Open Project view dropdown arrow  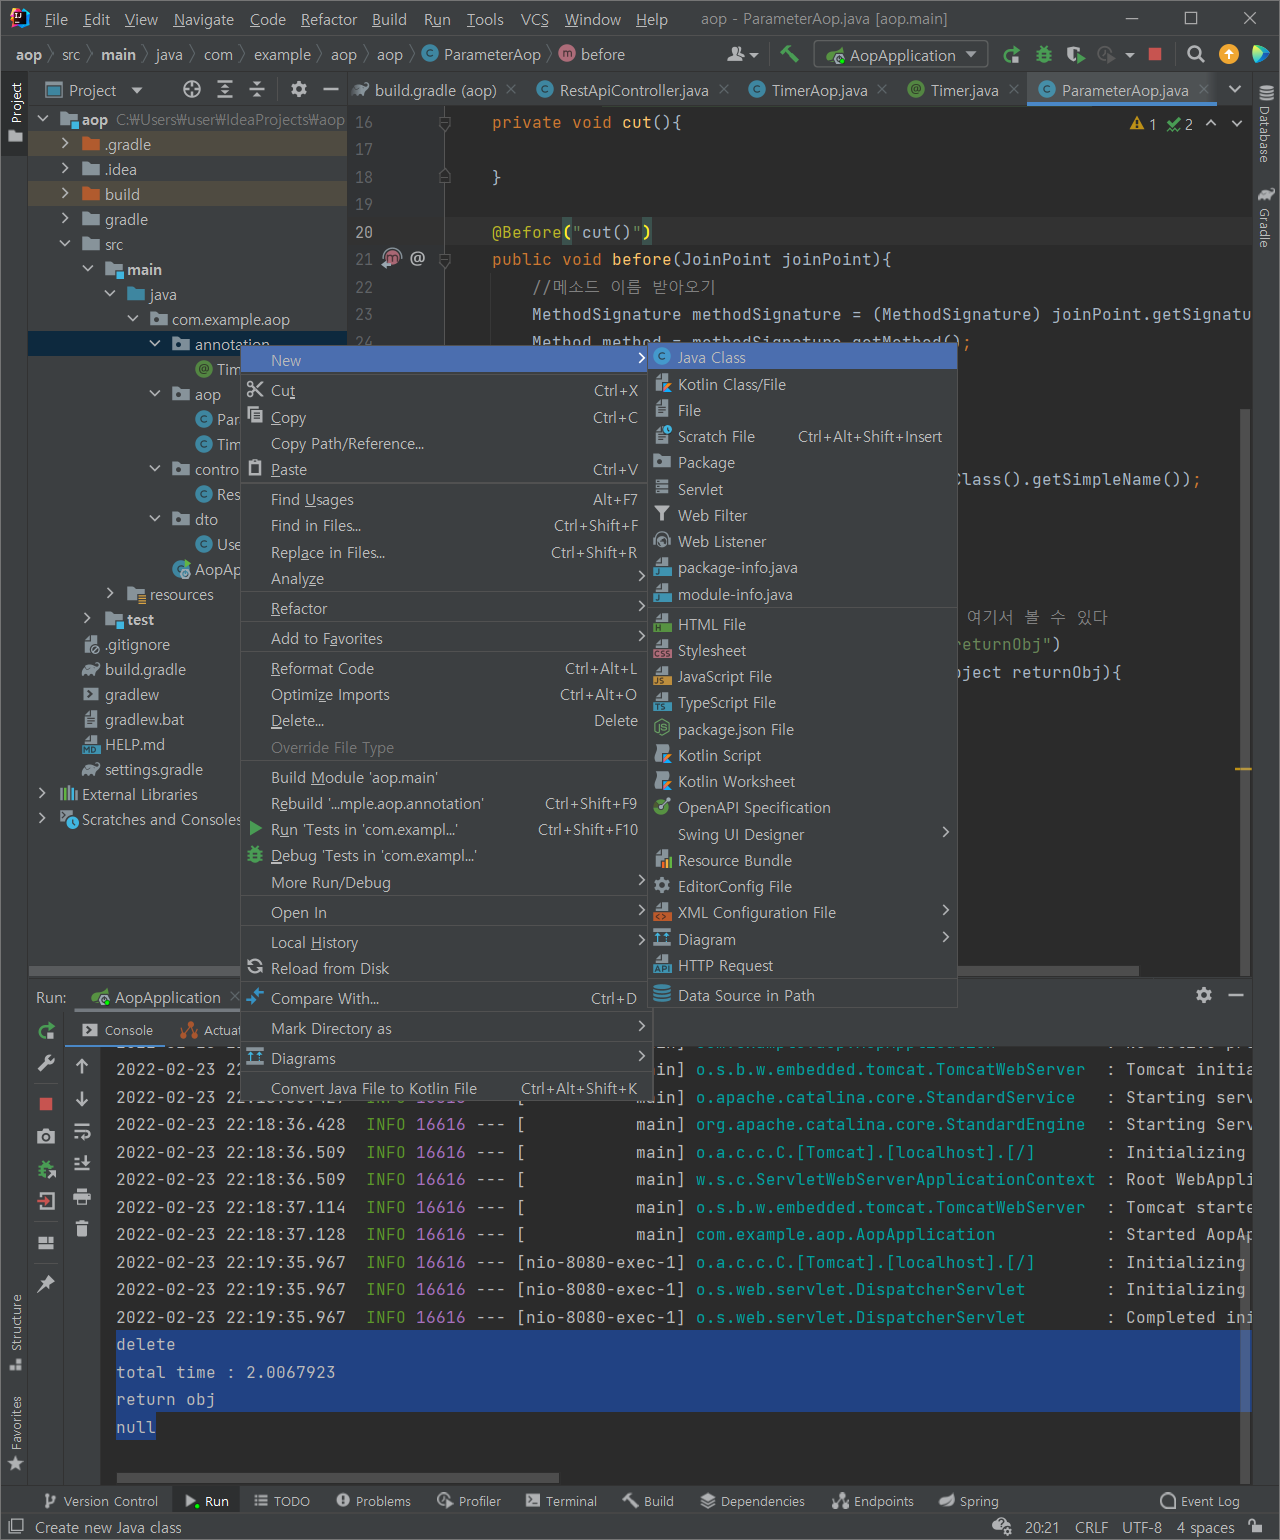click(x=137, y=90)
